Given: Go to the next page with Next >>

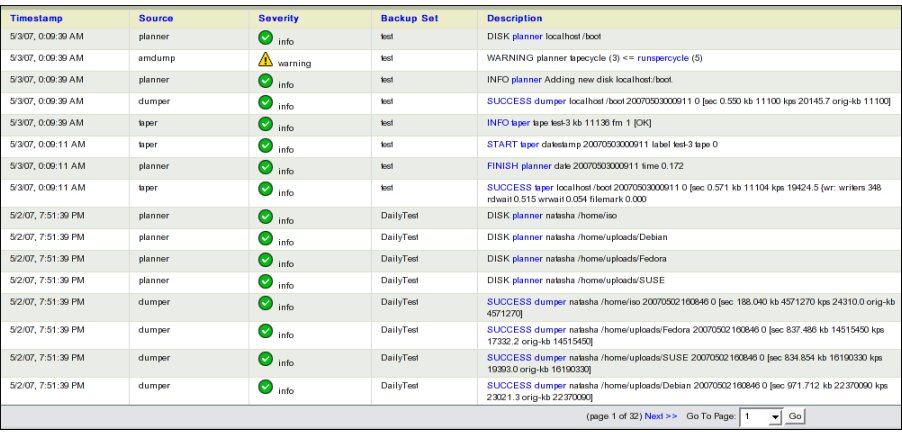Looking at the screenshot, I should pyautogui.click(x=660, y=416).
